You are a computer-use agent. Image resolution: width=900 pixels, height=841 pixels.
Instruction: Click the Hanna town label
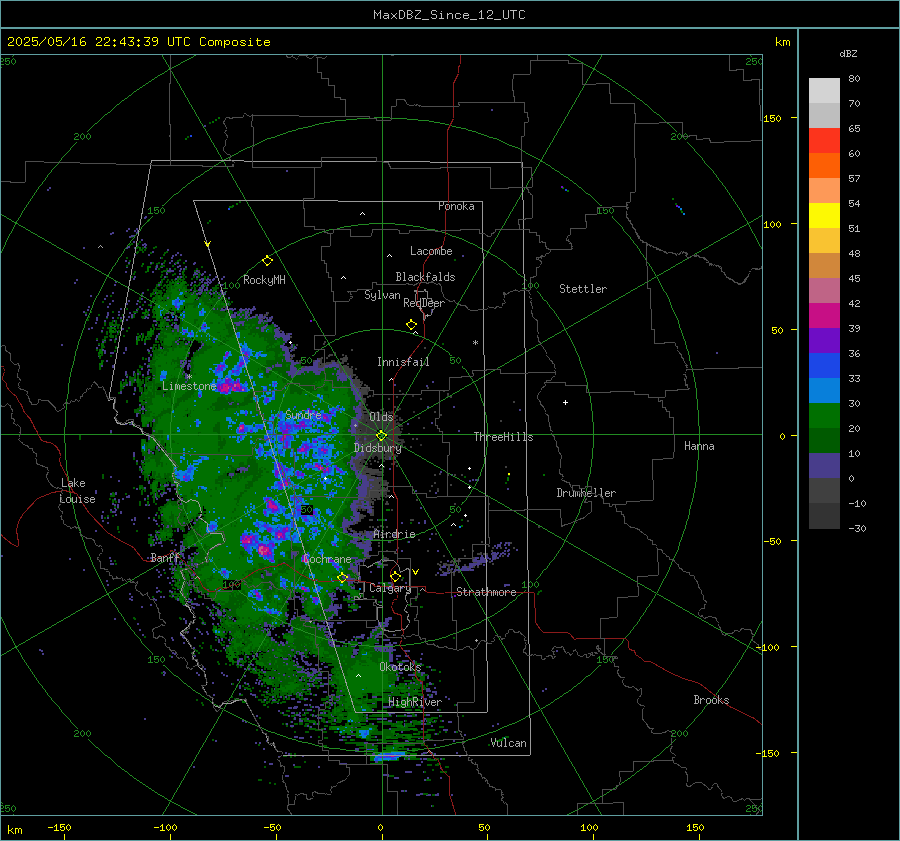699,446
